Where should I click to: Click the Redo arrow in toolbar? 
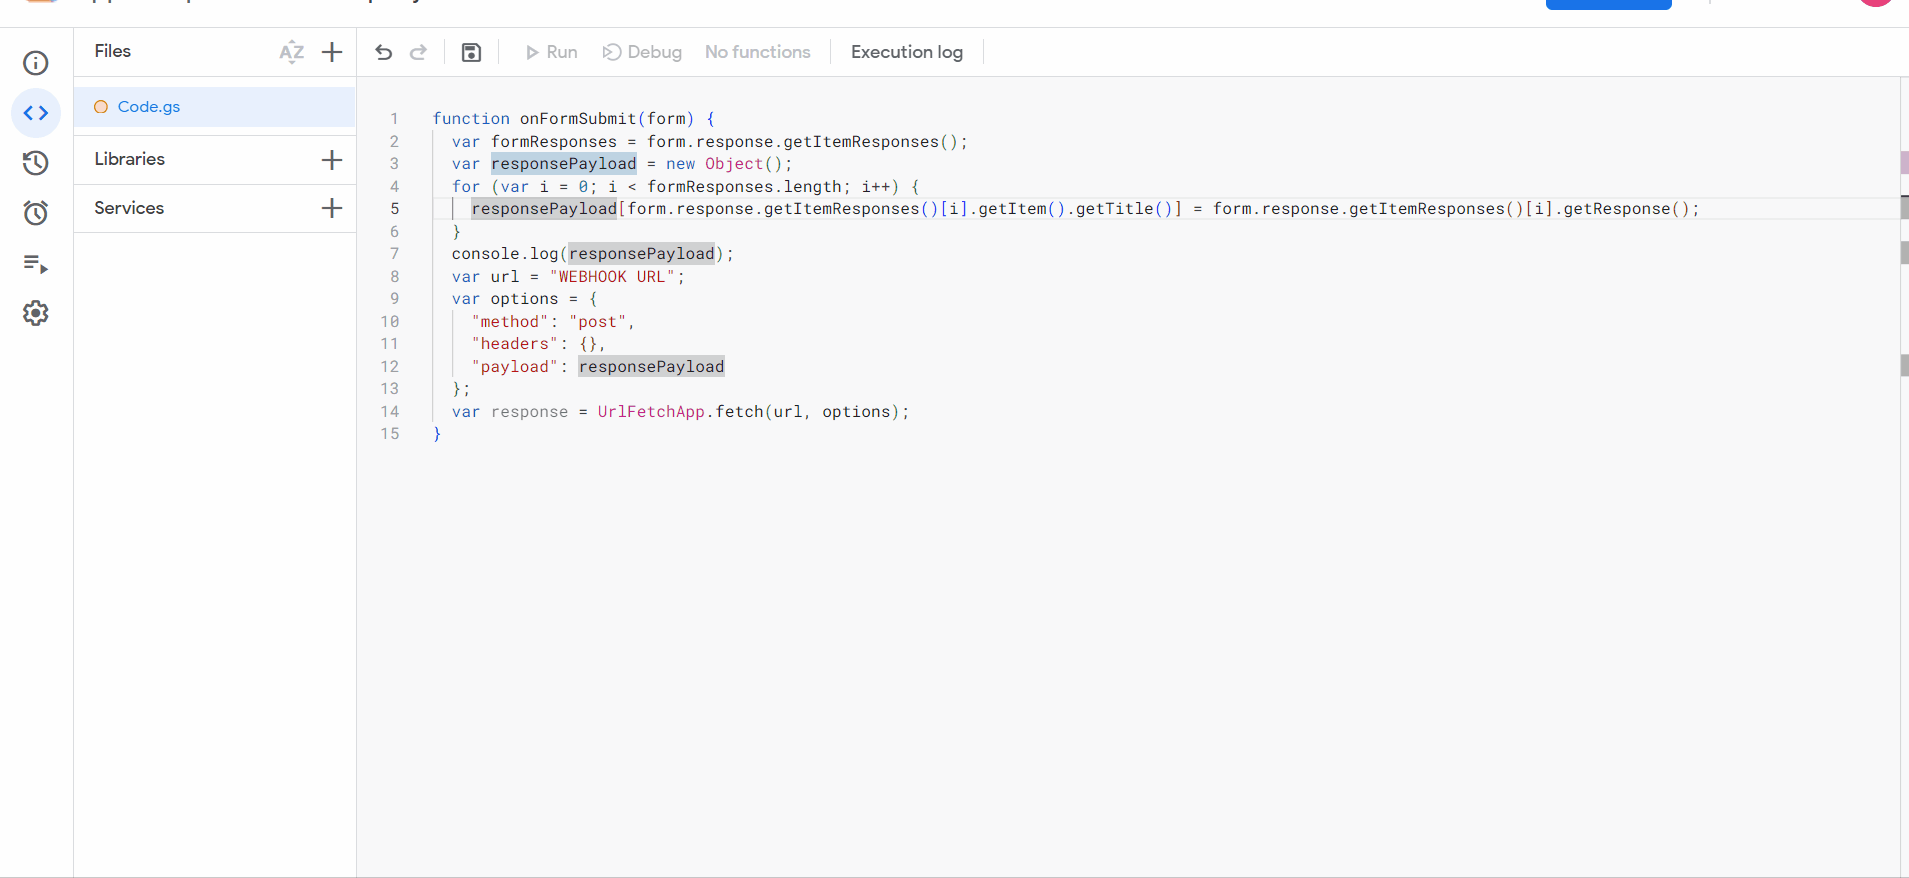419,52
